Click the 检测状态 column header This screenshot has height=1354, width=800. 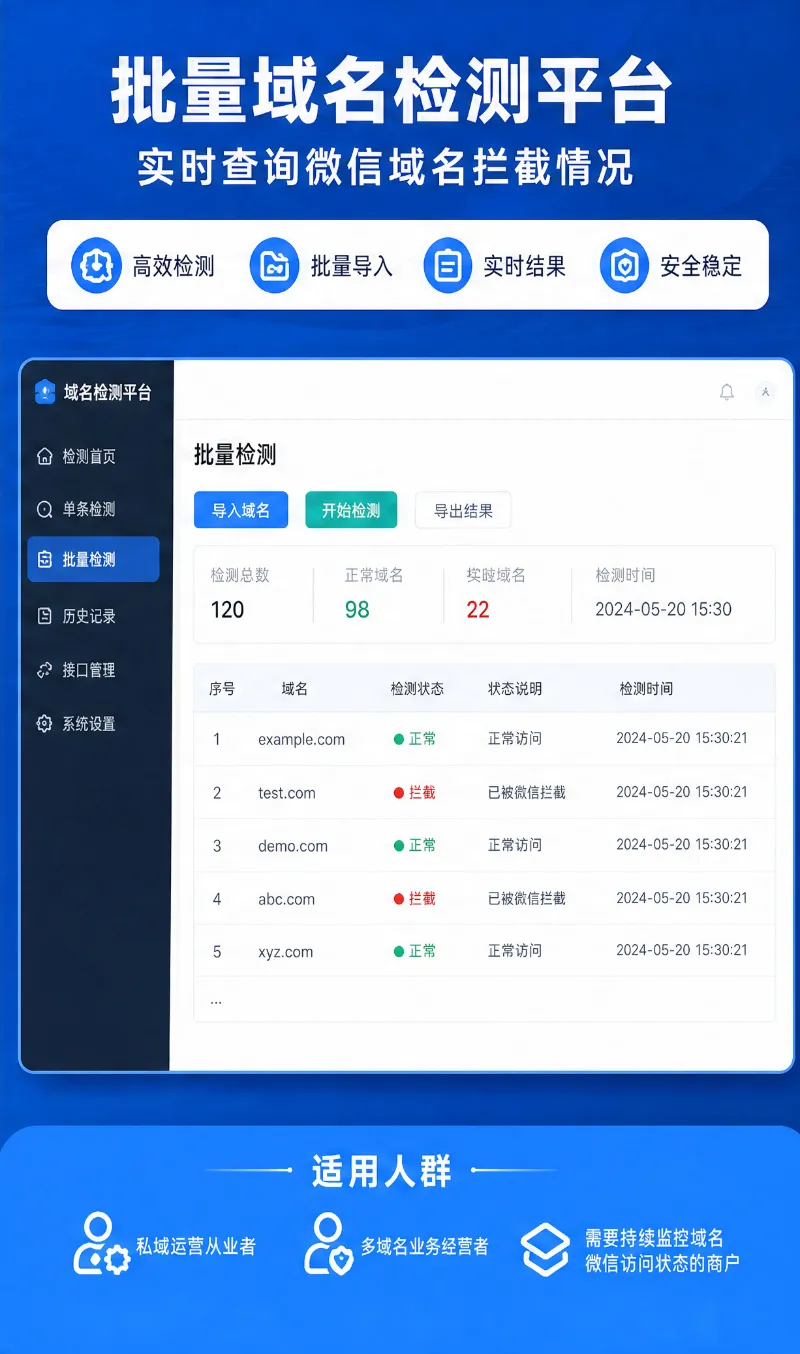417,689
